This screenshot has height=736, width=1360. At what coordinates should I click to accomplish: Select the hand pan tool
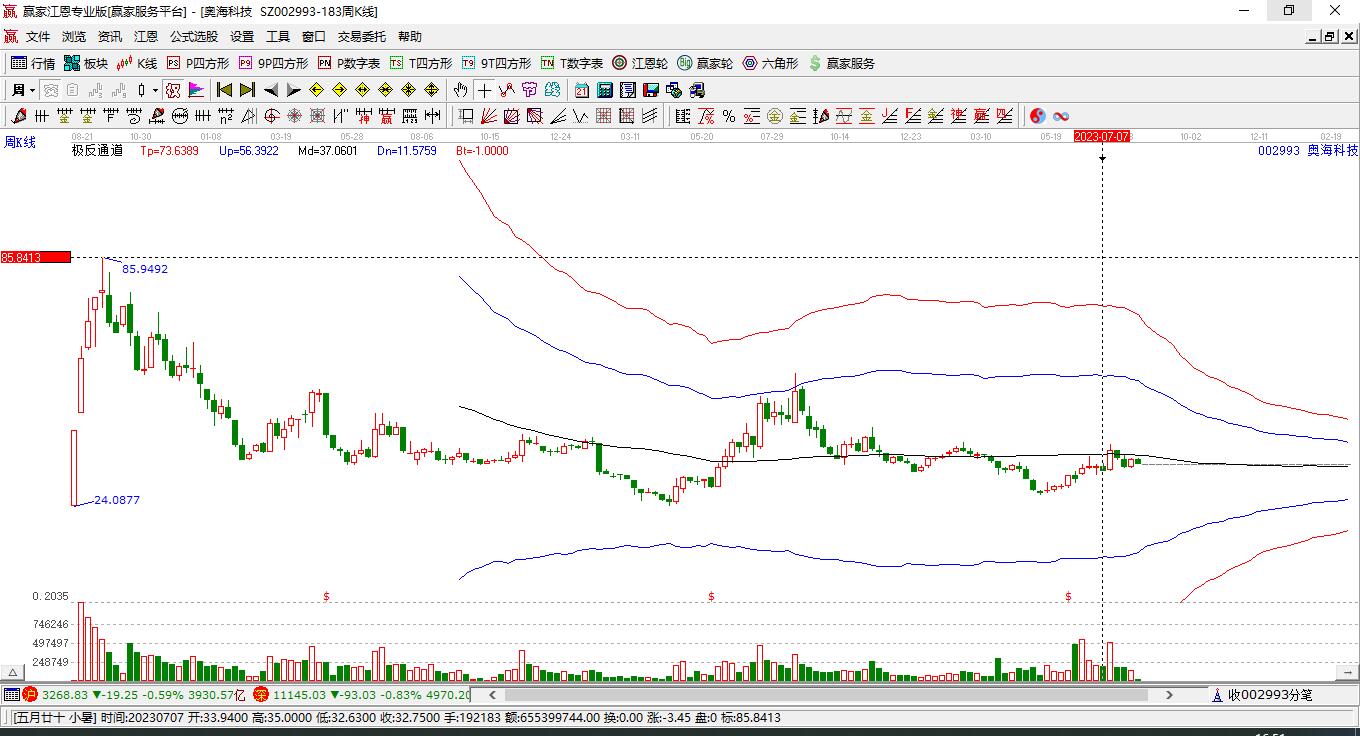[461, 90]
